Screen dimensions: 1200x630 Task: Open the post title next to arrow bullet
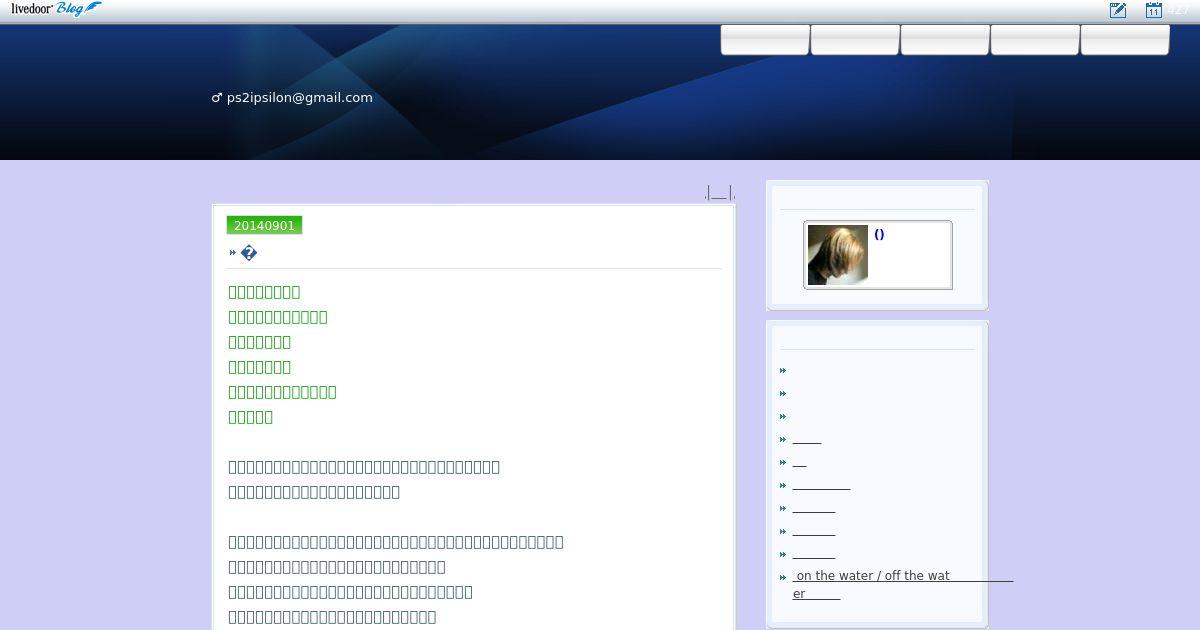tap(249, 253)
